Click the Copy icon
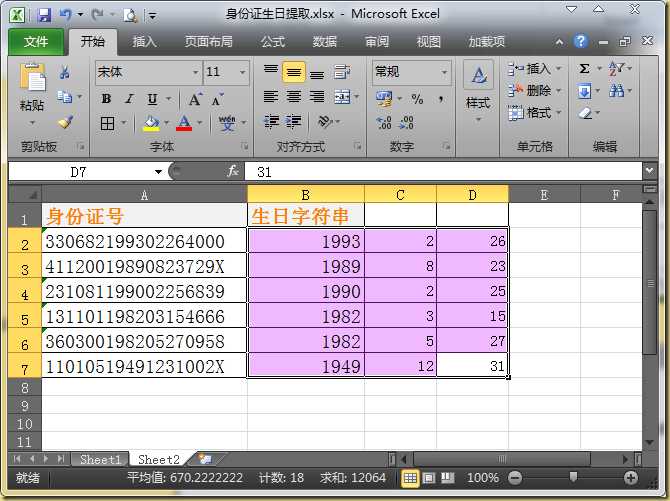Image resolution: width=670 pixels, height=501 pixels. tap(65, 97)
